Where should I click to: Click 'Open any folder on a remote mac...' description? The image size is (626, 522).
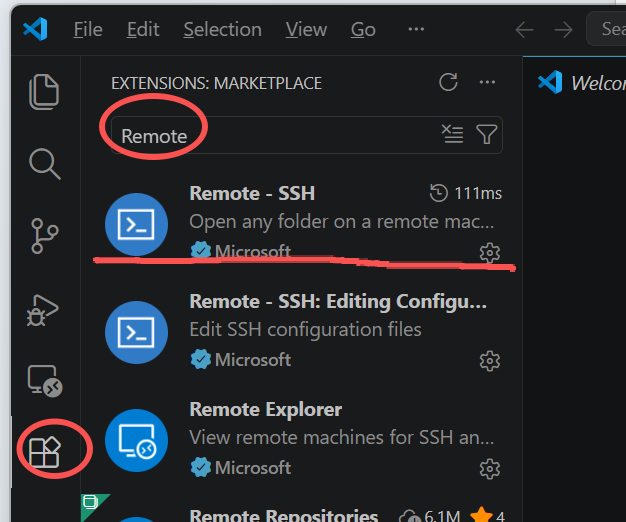342,221
